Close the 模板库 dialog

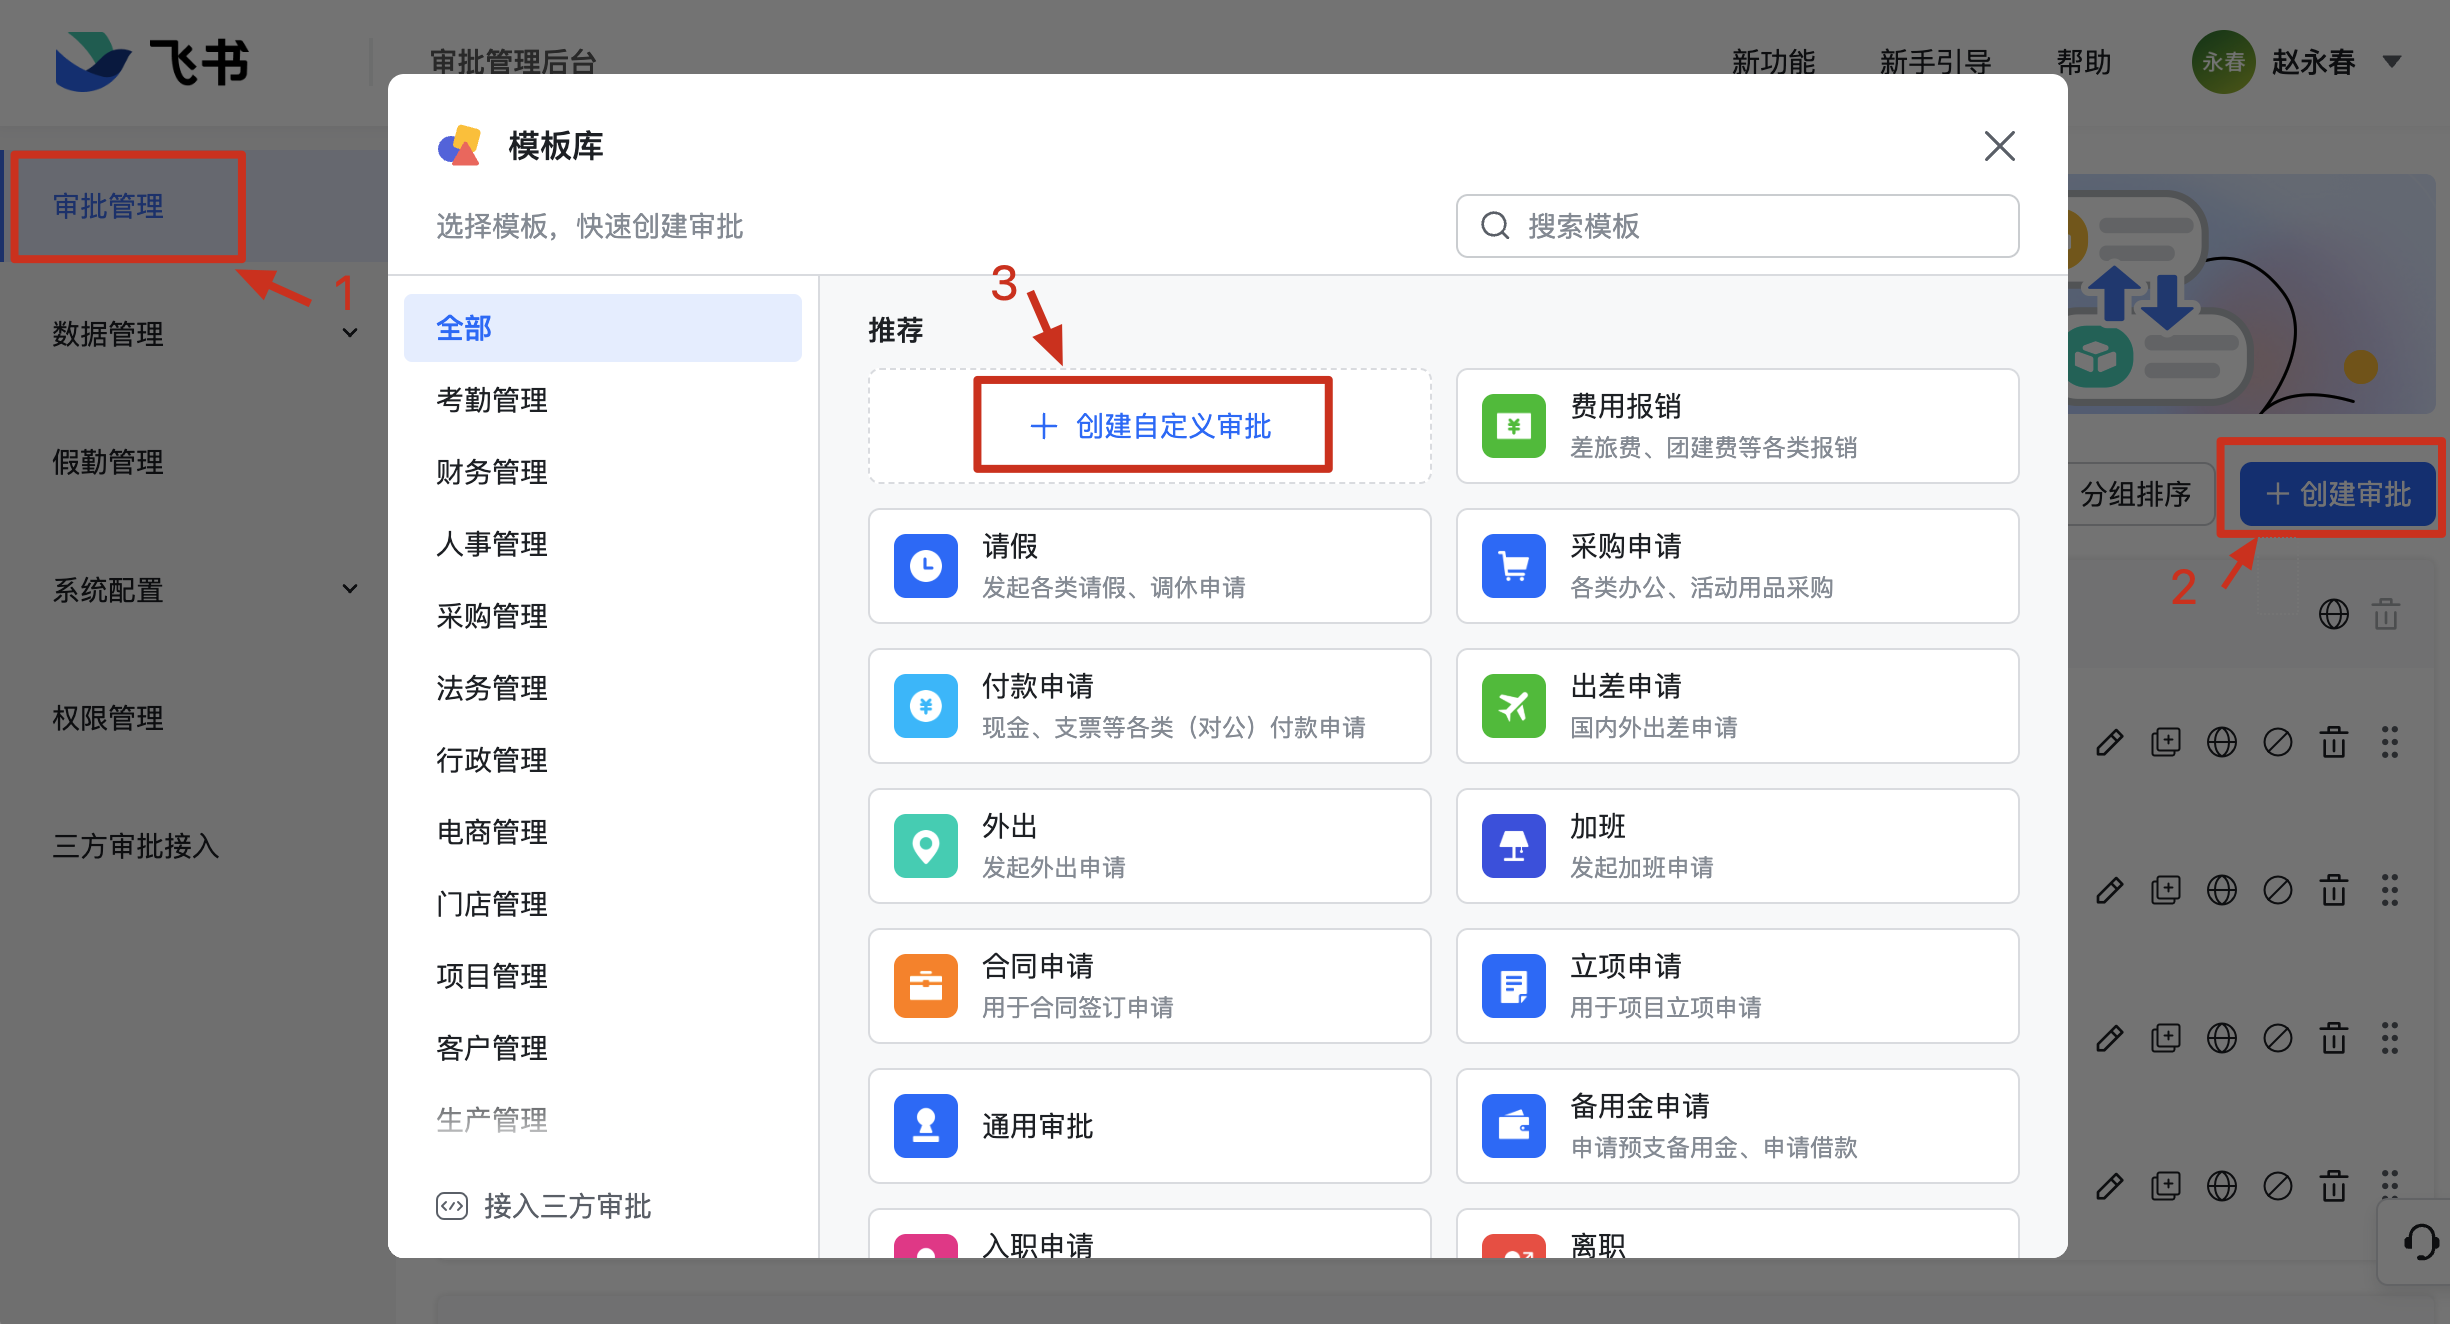tap(1999, 146)
